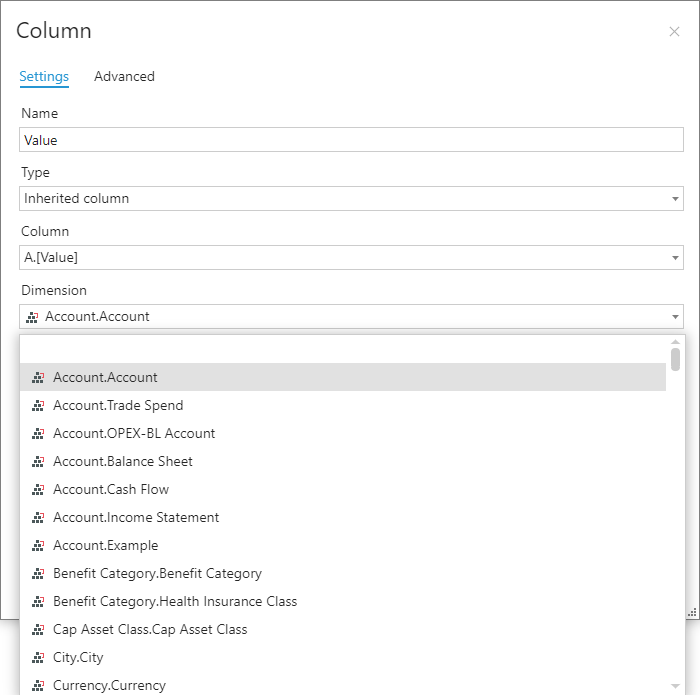Select Benefit Category.Health Insurance Class
700x695 pixels.
[x=175, y=602]
